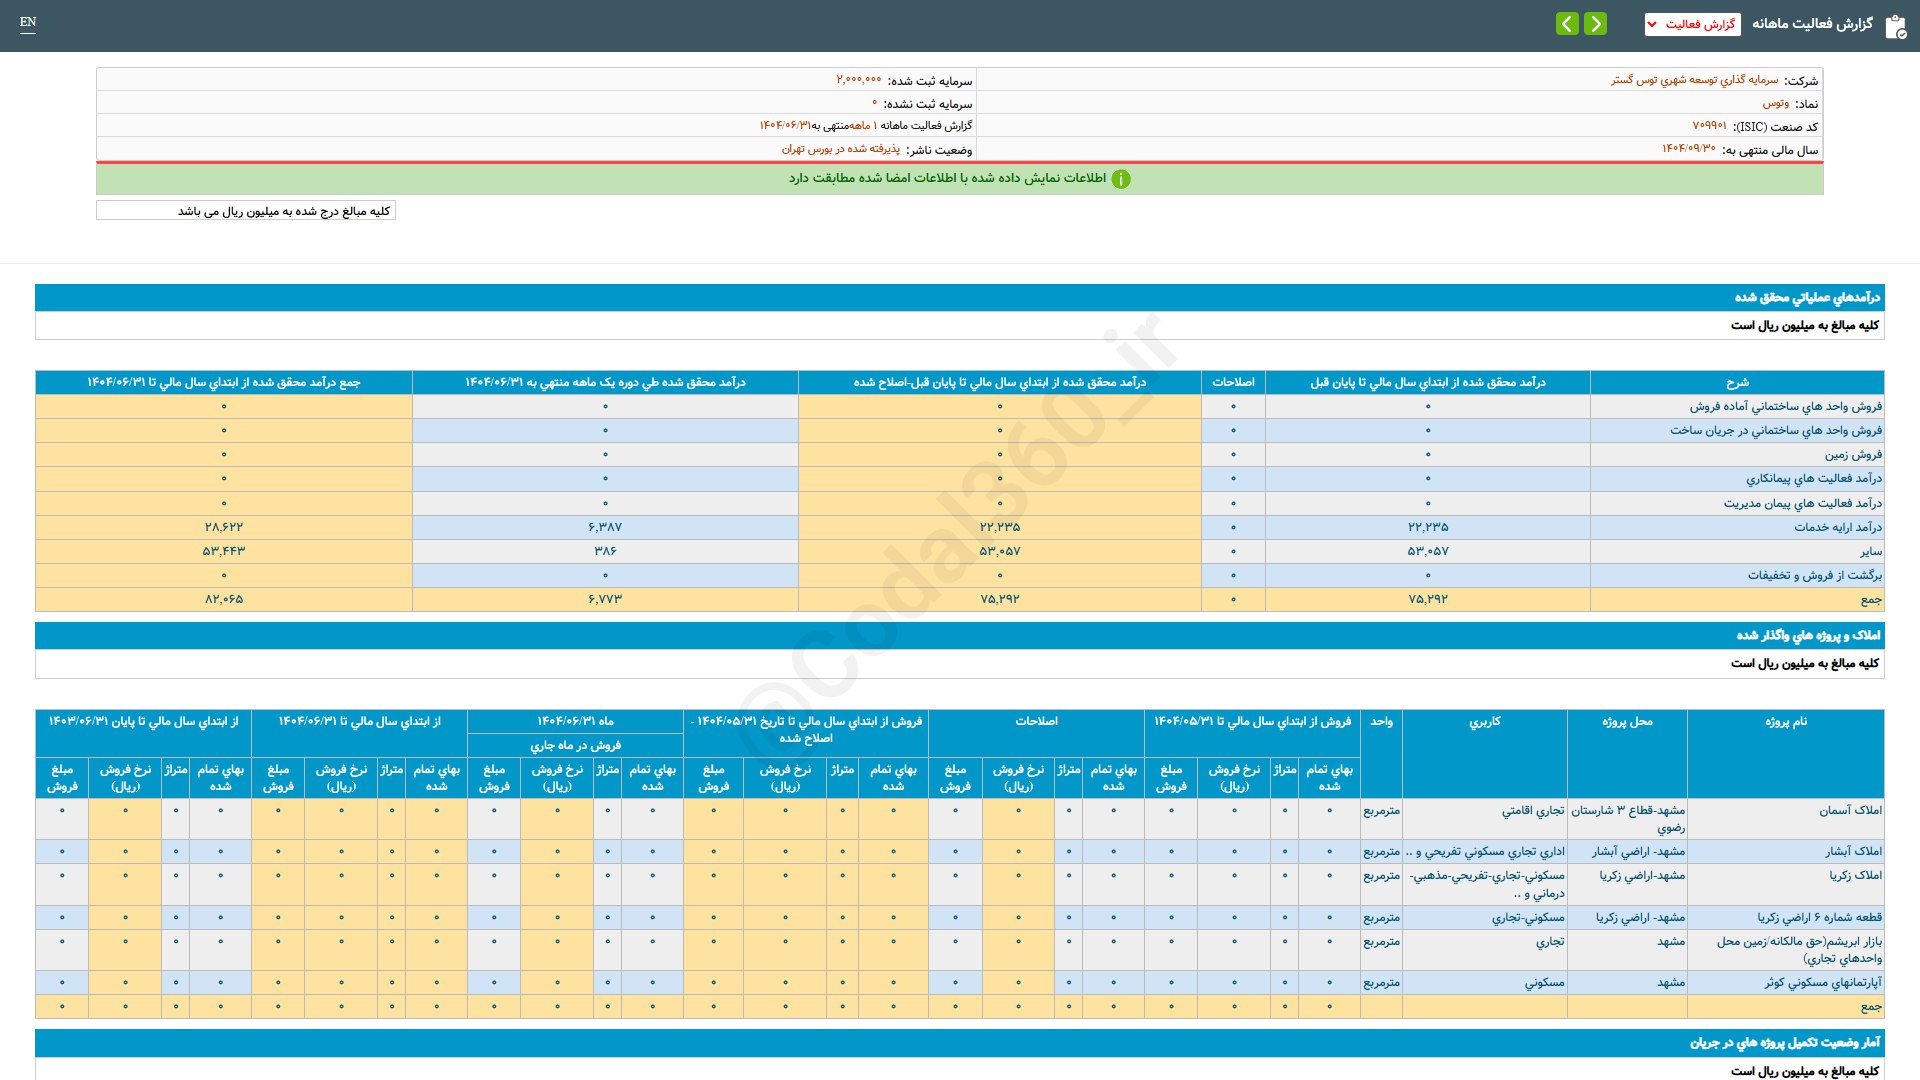The width and height of the screenshot is (1920, 1080).
Task: Click the درآمد ارایه خدمات row label
Action: pos(1837,527)
